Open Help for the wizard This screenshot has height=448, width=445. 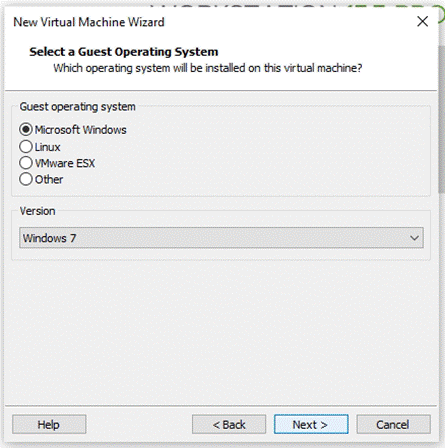coord(49,424)
